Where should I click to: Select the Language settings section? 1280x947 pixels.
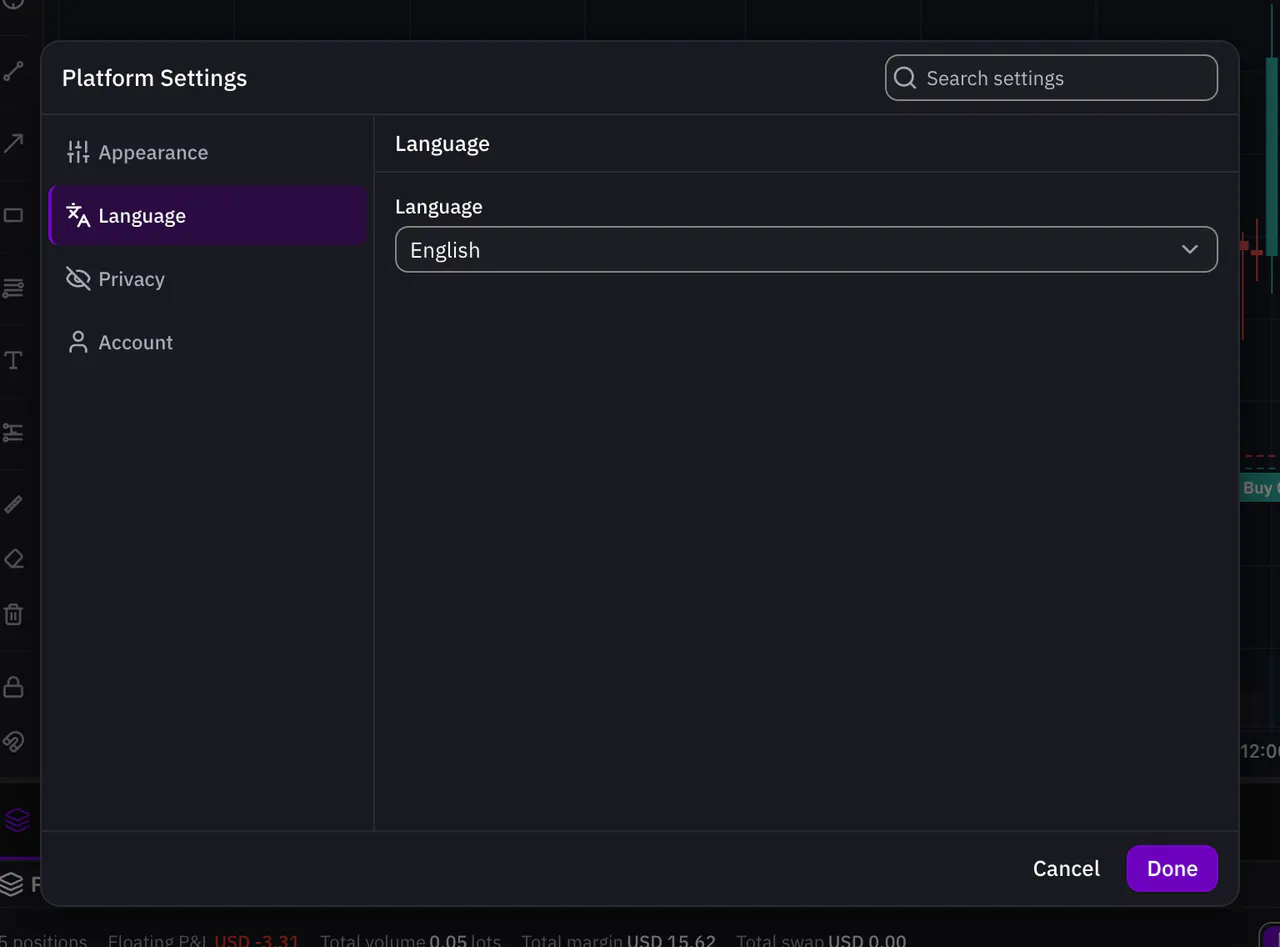click(x=208, y=216)
